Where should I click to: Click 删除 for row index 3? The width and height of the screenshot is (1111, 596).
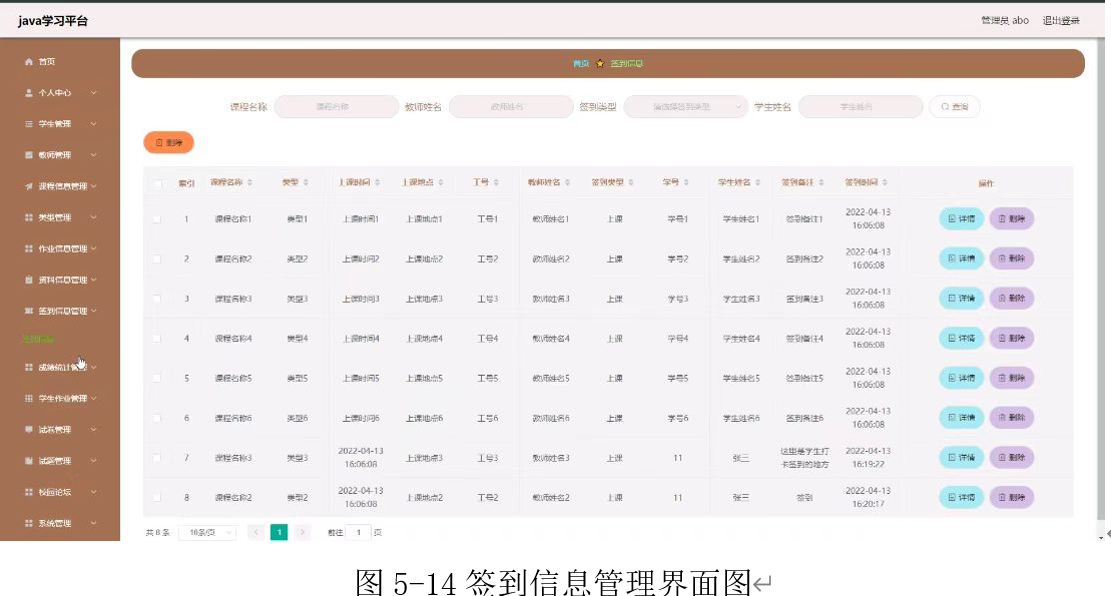pos(1012,298)
